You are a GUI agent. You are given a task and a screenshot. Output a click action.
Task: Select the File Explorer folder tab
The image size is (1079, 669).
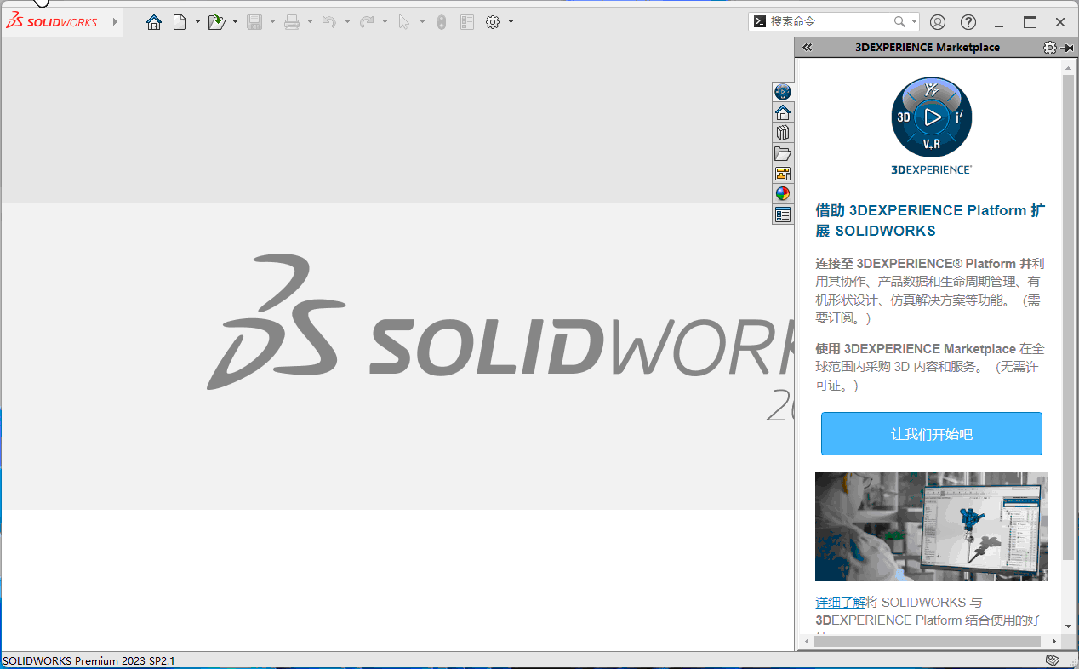(x=782, y=153)
